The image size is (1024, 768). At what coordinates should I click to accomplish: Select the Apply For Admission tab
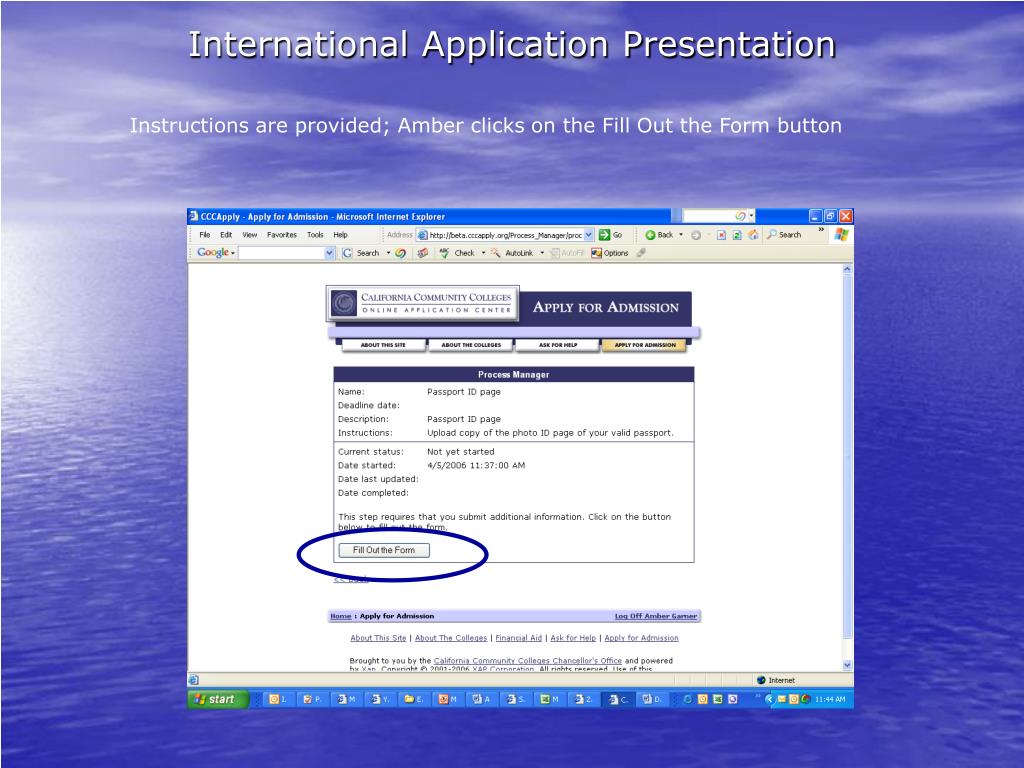(645, 345)
